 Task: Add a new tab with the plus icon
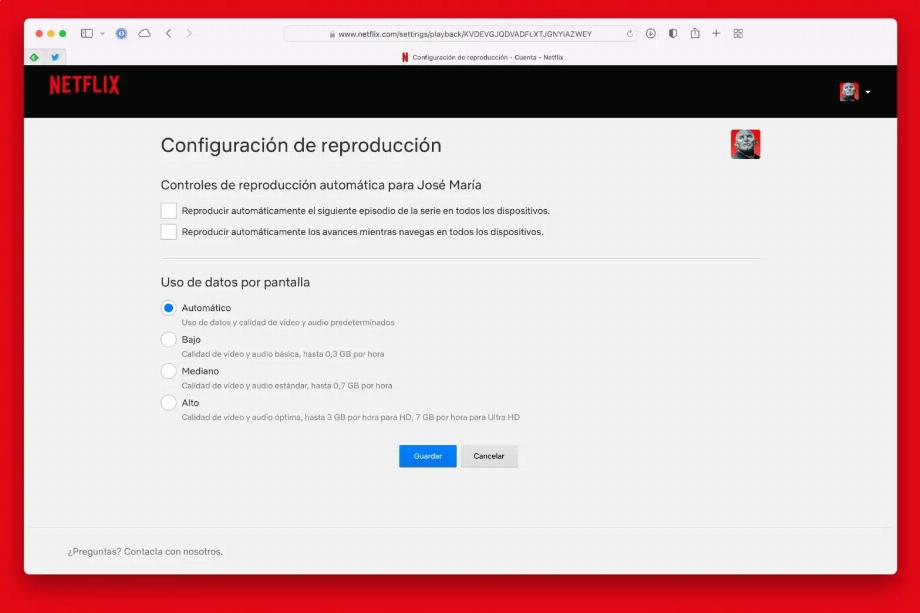pos(716,33)
